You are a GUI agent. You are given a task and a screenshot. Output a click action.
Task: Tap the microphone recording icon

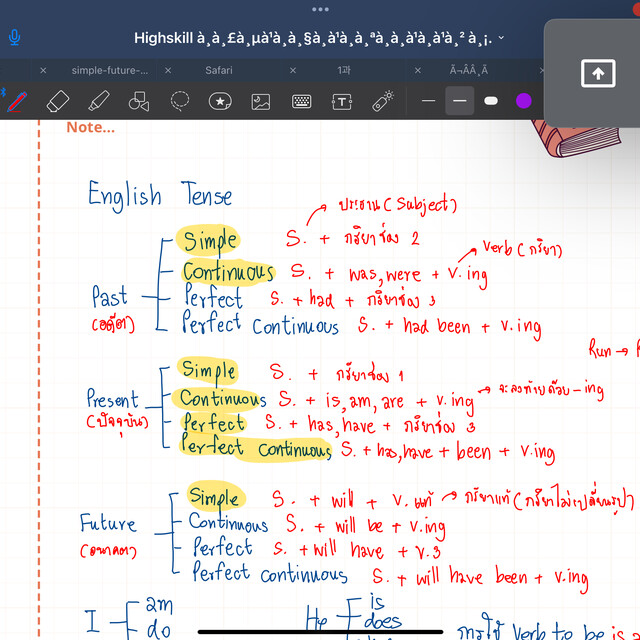pyautogui.click(x=16, y=38)
